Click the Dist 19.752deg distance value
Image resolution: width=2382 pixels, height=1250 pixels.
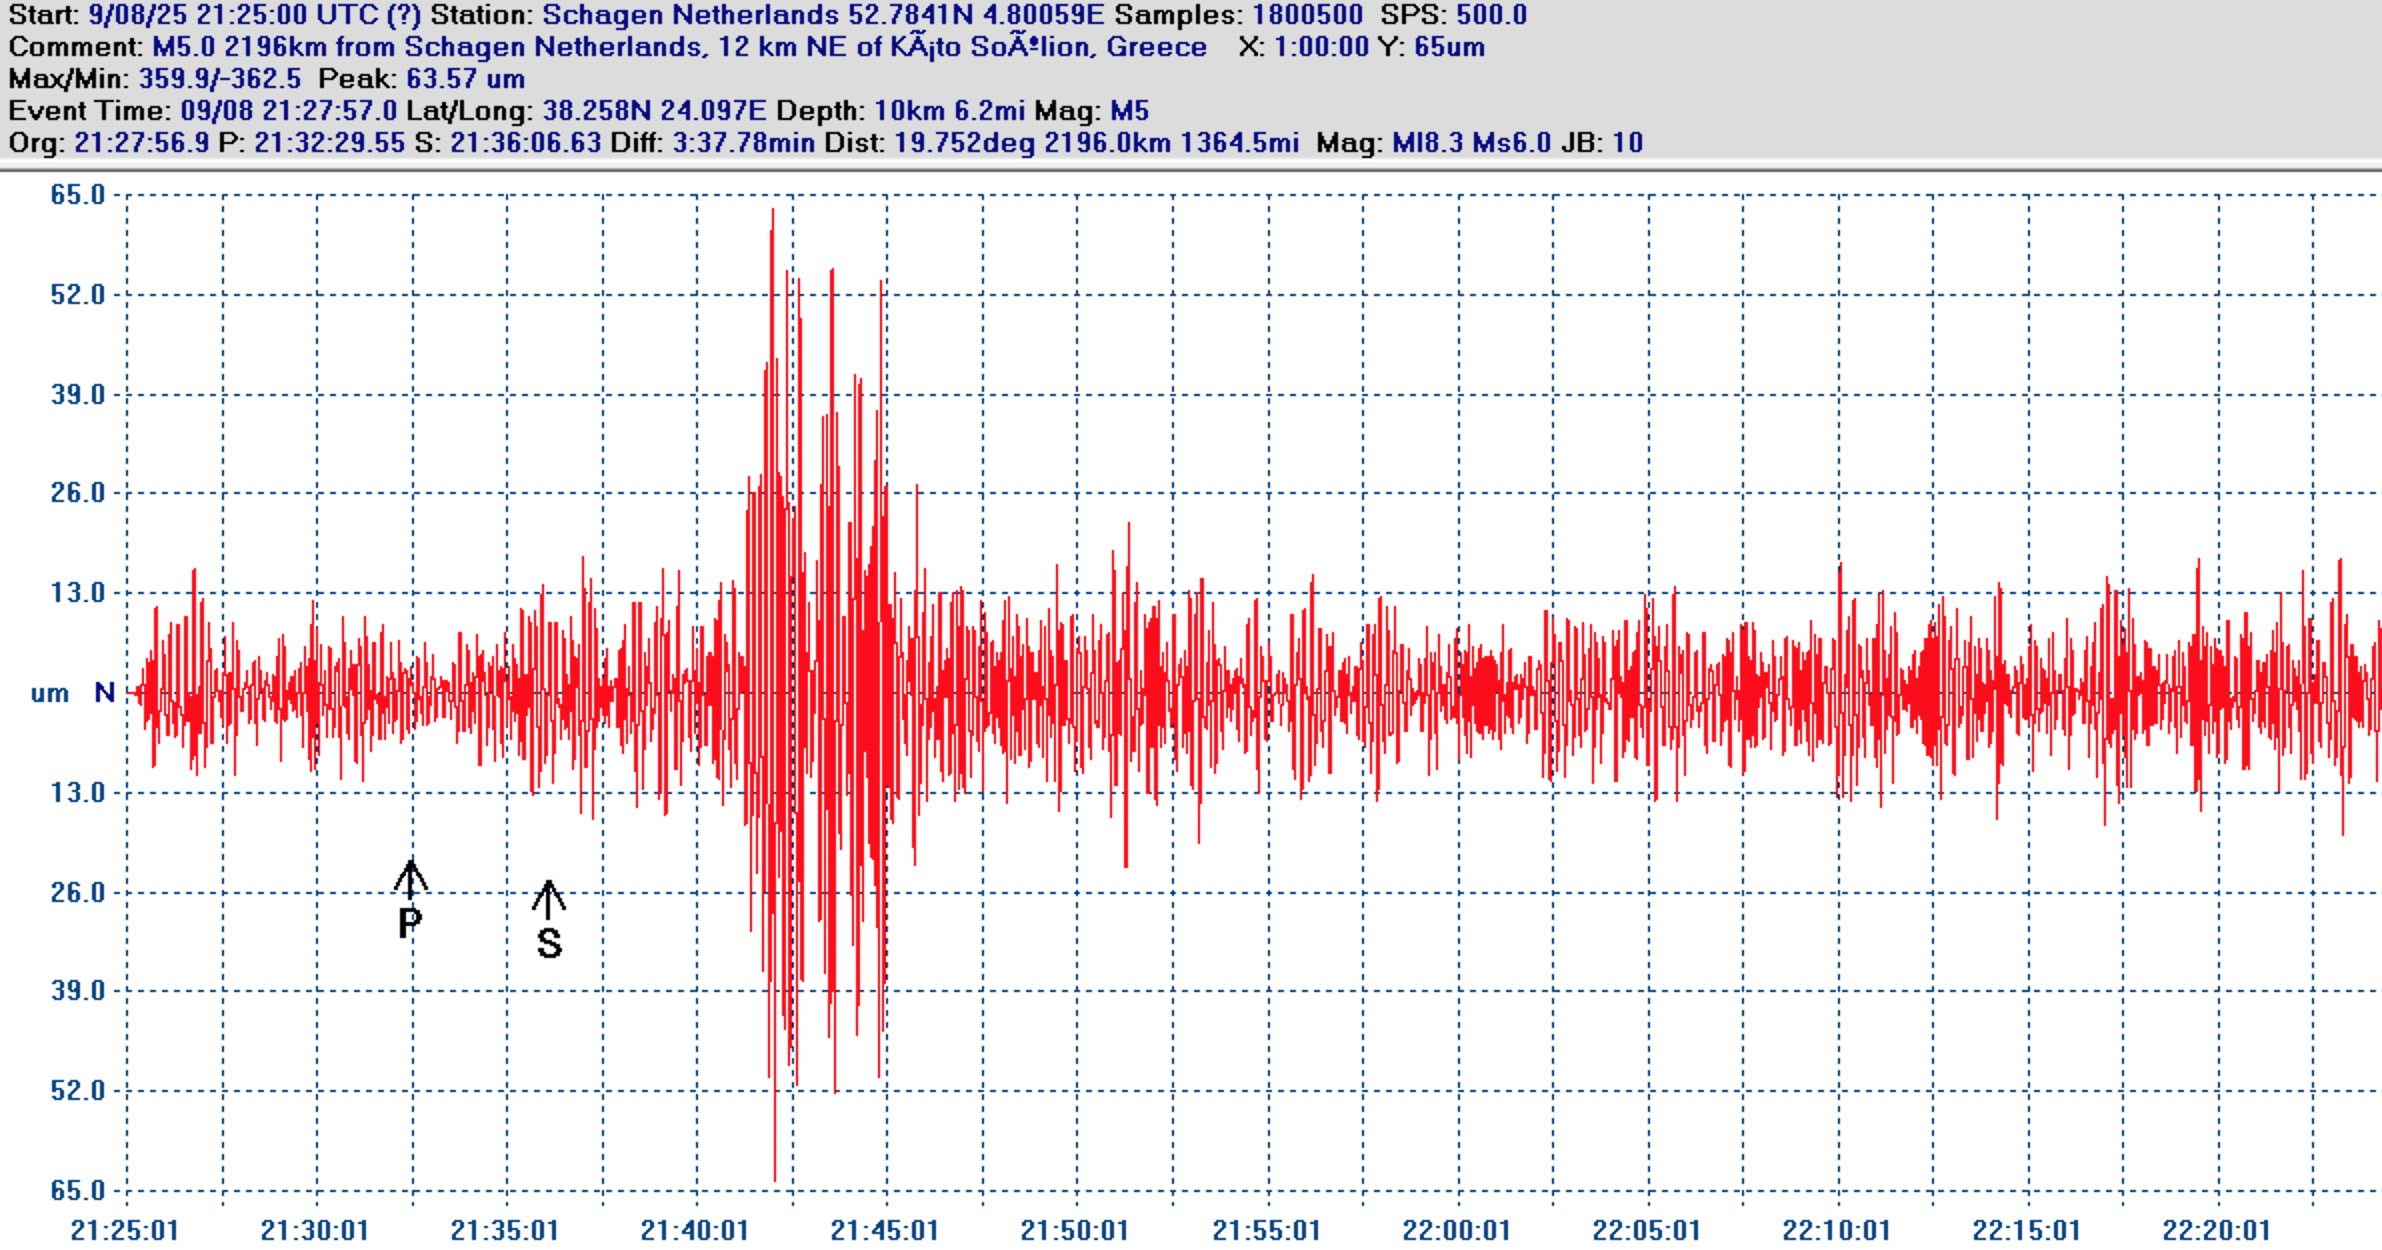point(964,143)
